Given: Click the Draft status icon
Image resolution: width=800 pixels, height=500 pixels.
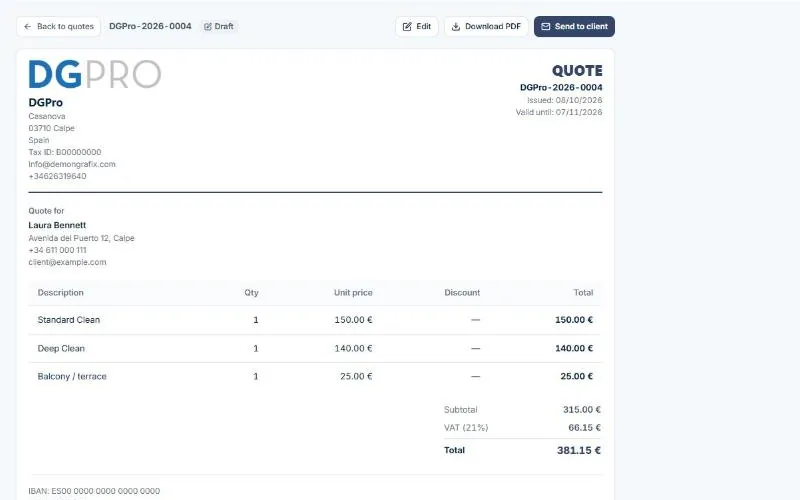Looking at the screenshot, I should coord(208,27).
